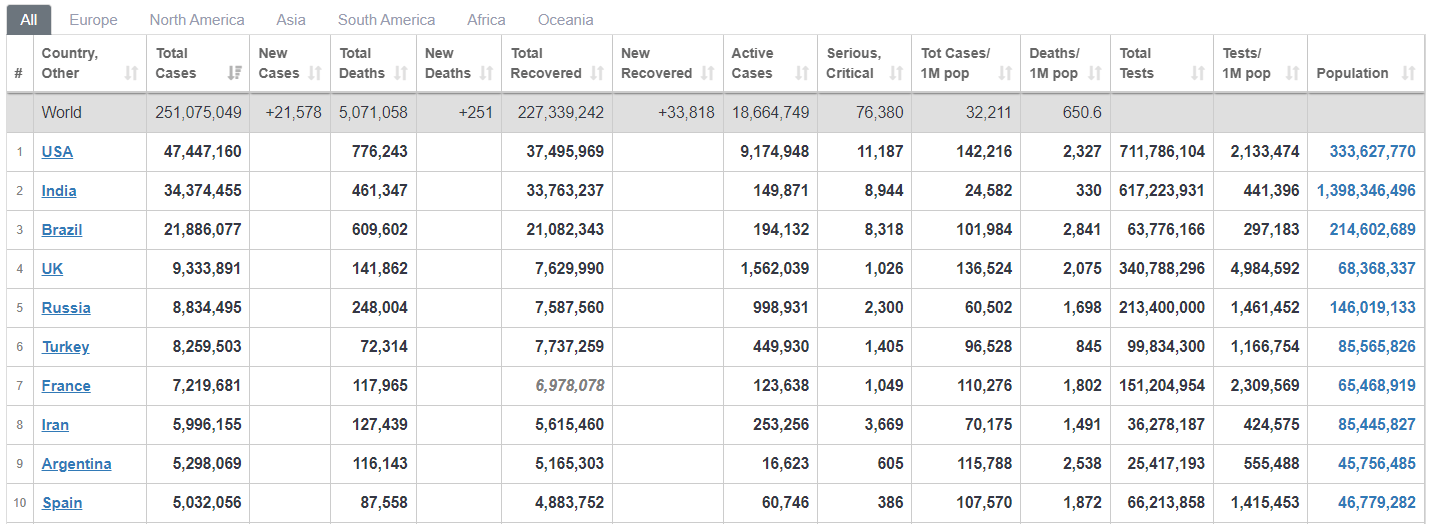Click sort icon in Total Tests header
This screenshot has height=524, width=1431.
1198,73
